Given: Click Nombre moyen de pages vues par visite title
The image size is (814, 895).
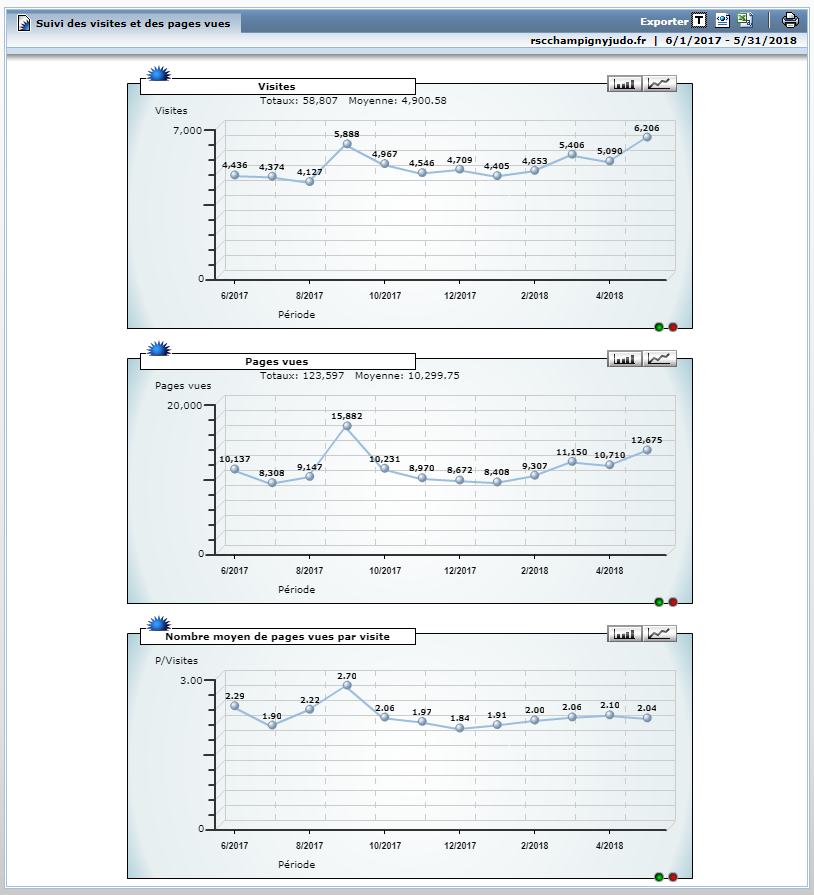Looking at the screenshot, I should [x=277, y=636].
